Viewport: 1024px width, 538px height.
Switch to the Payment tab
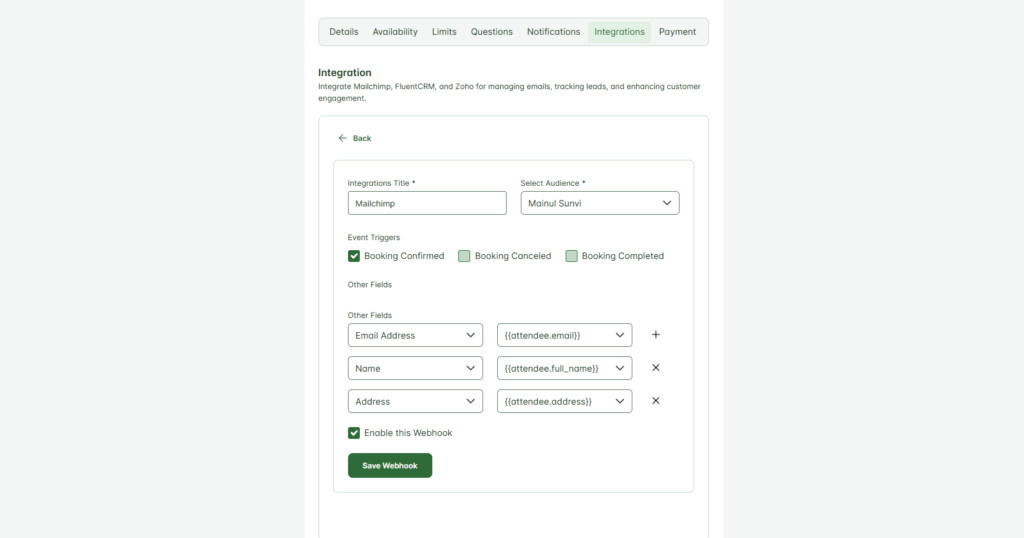pyautogui.click(x=677, y=32)
